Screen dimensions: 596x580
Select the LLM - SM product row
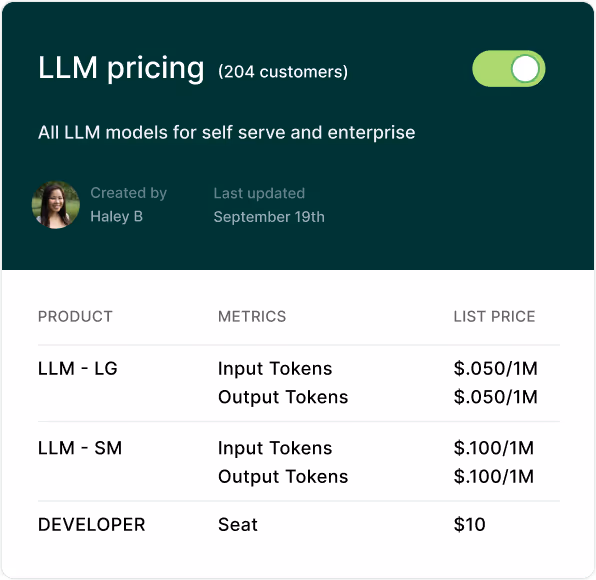tap(299, 461)
